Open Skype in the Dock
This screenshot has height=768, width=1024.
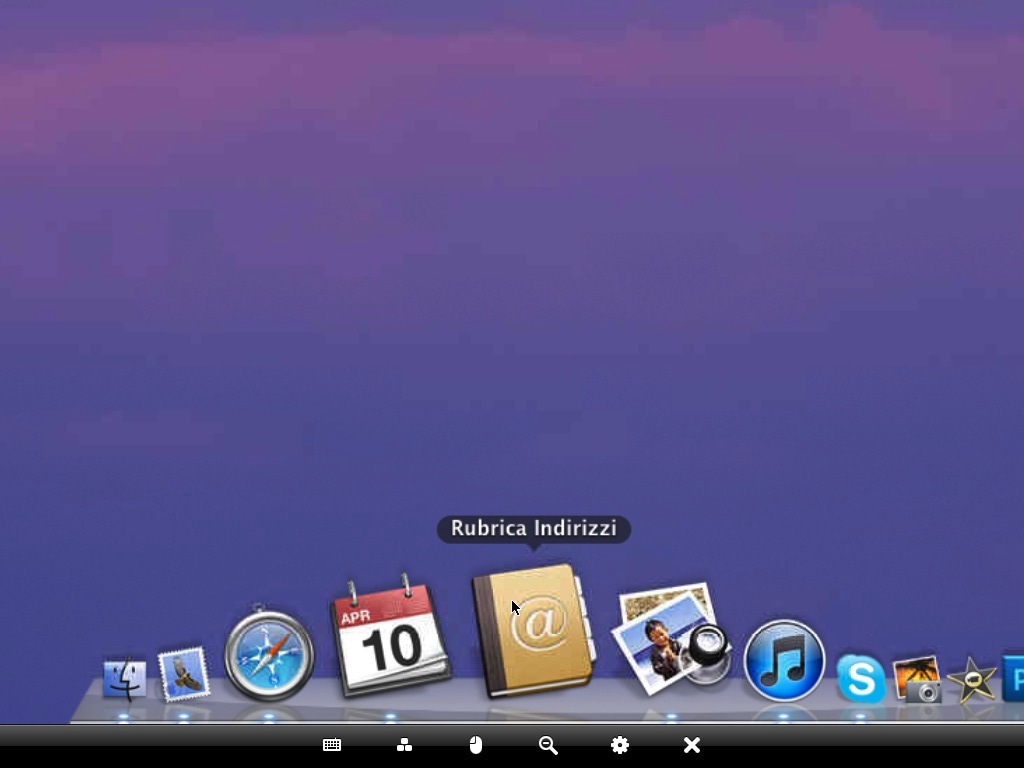(861, 679)
